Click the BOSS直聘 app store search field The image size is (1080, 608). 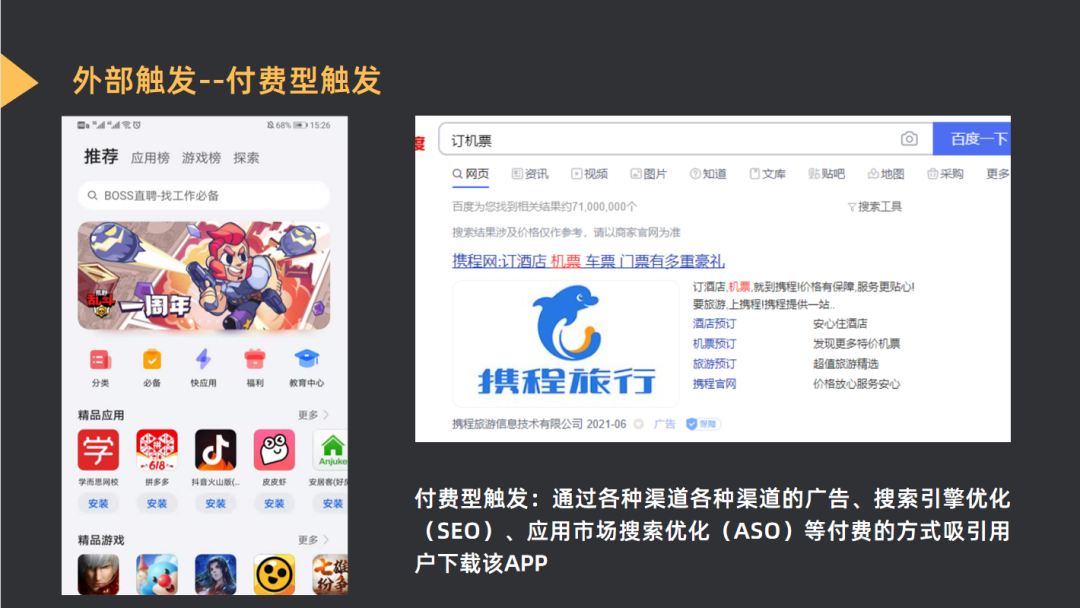pyautogui.click(x=204, y=196)
